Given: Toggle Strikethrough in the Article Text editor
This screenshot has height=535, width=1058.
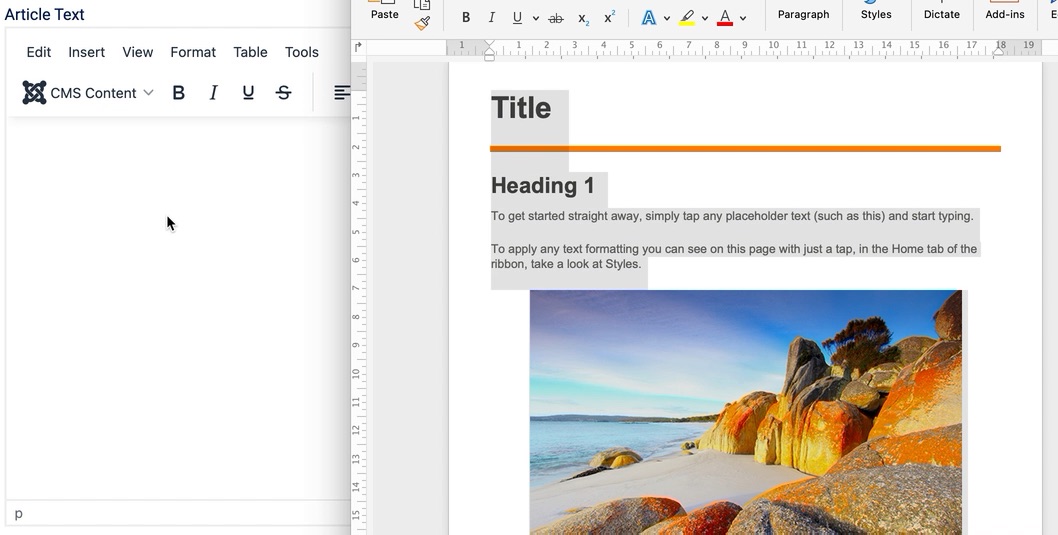Looking at the screenshot, I should point(284,93).
